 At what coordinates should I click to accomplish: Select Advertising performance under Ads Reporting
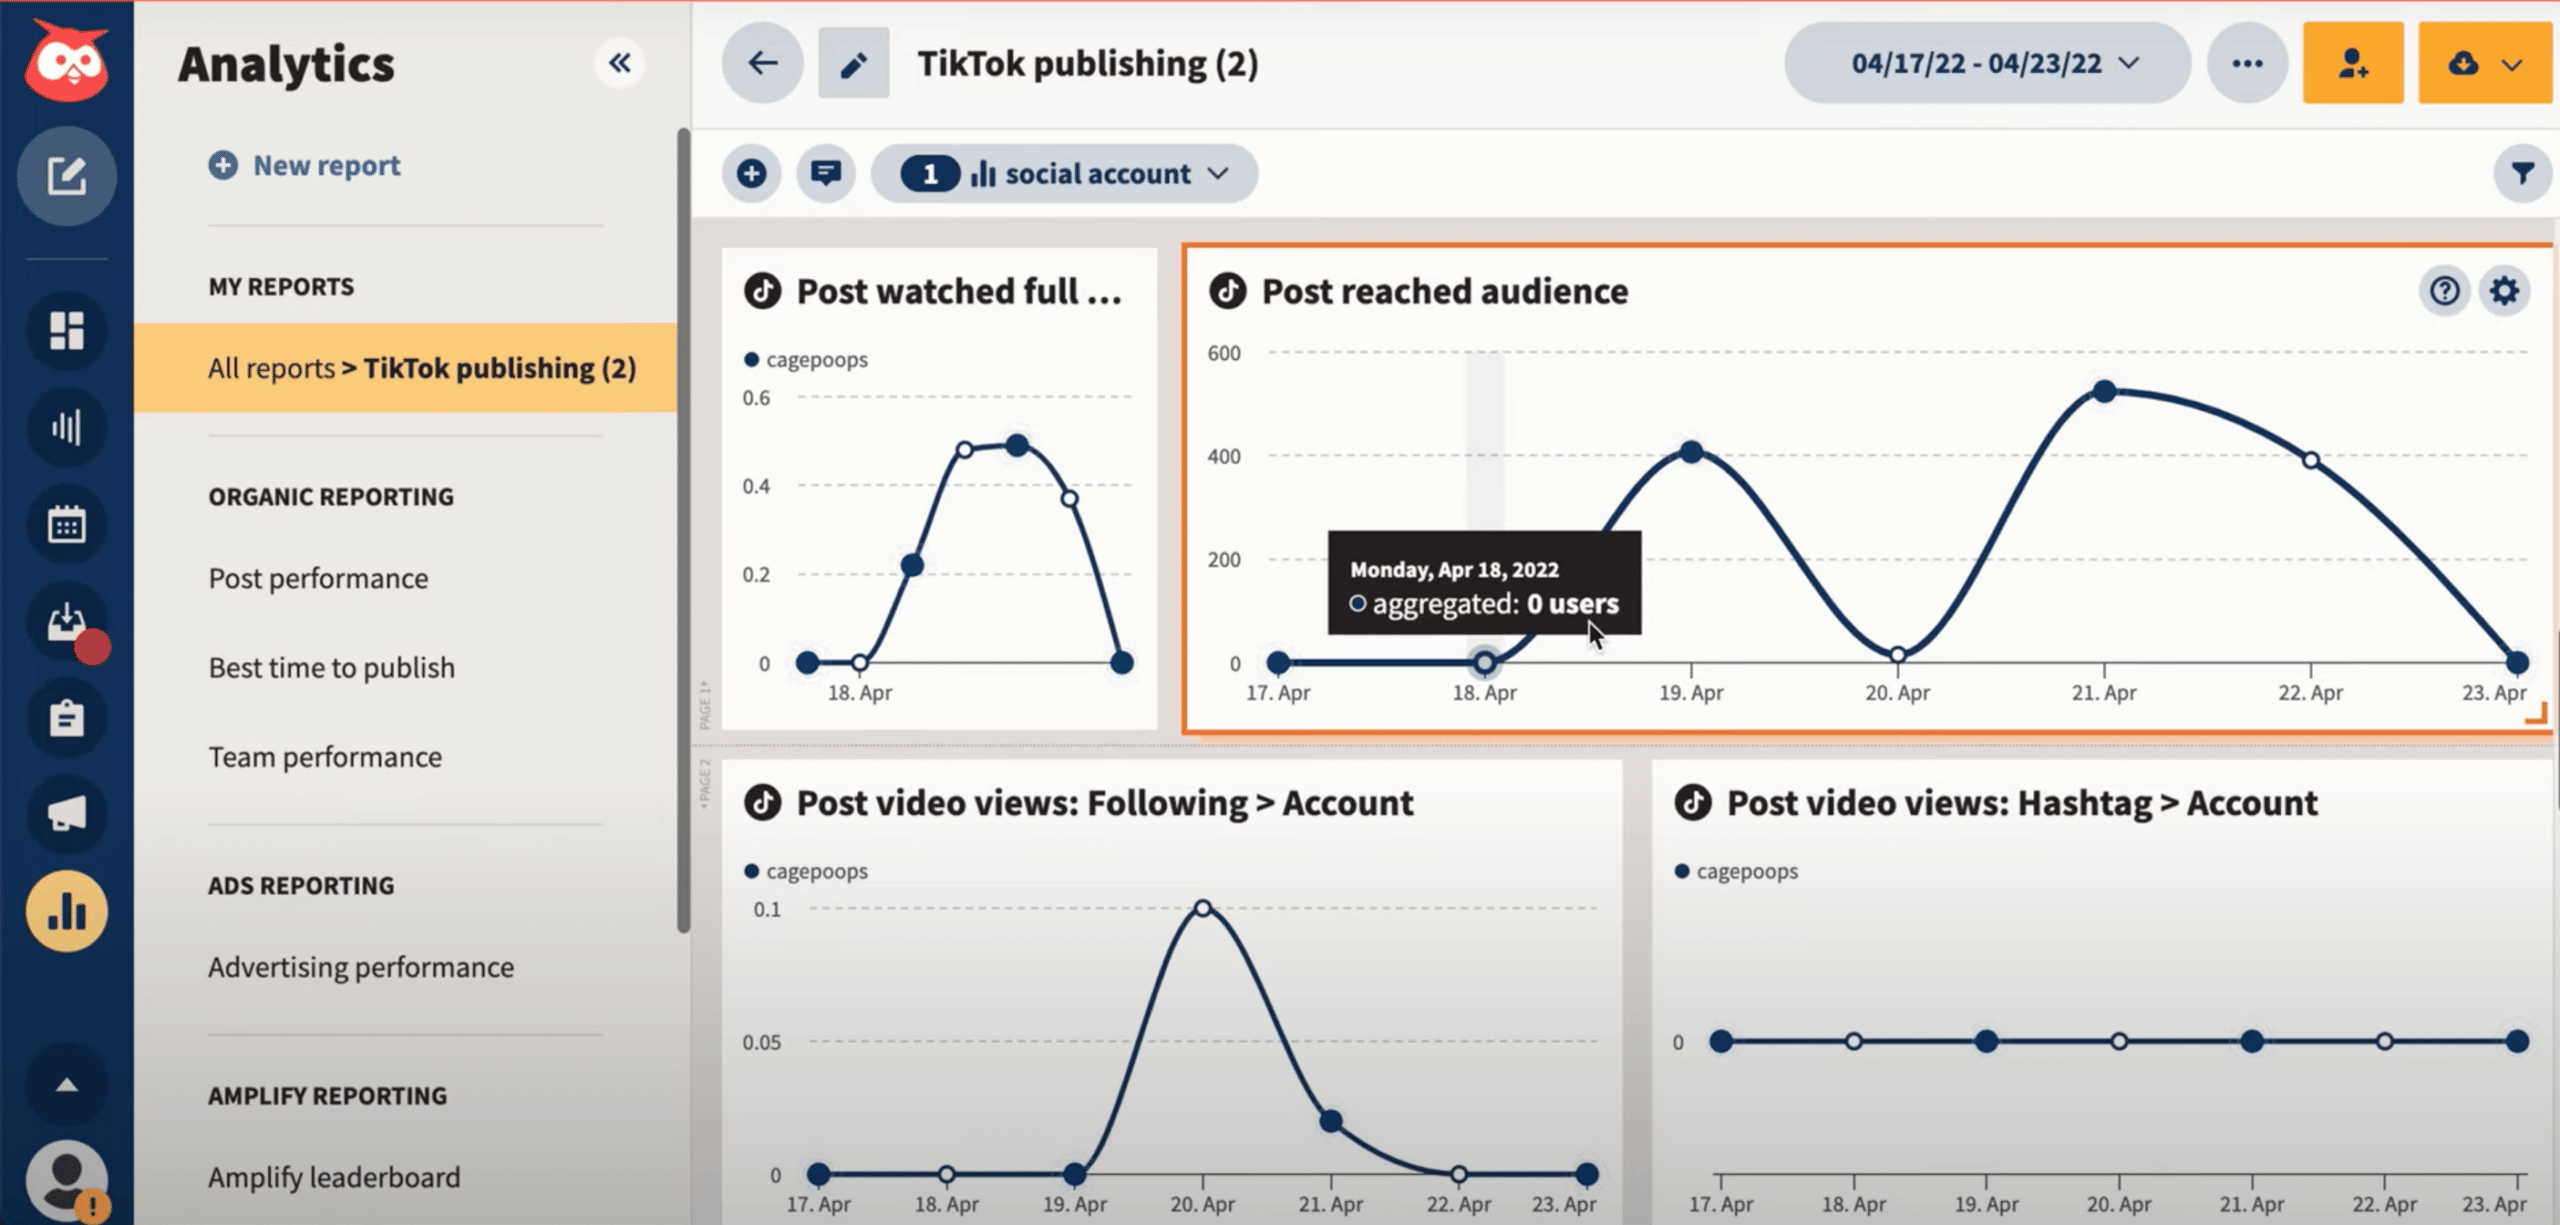pyautogui.click(x=361, y=965)
